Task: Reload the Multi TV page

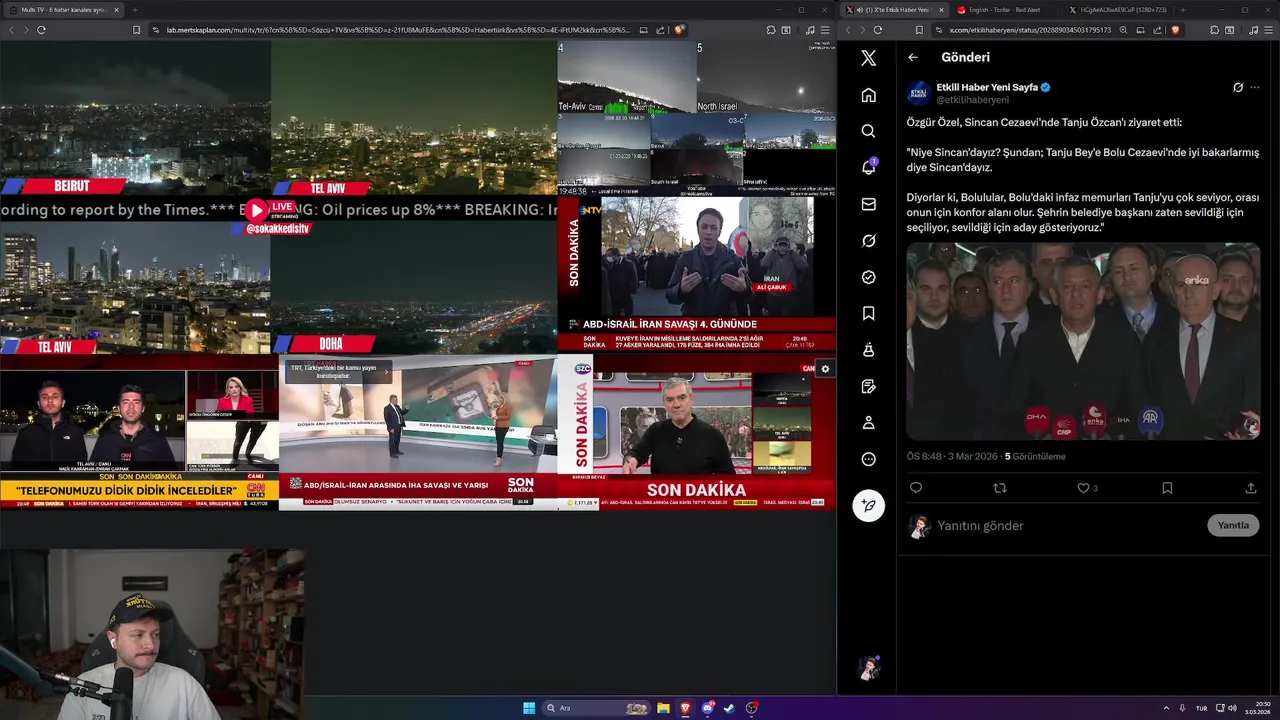Action: 41,30
